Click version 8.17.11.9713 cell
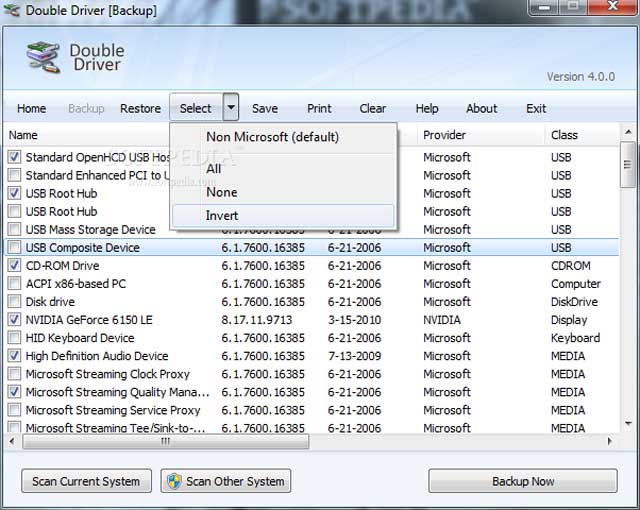Viewport: 640px width, 510px height. (x=257, y=319)
